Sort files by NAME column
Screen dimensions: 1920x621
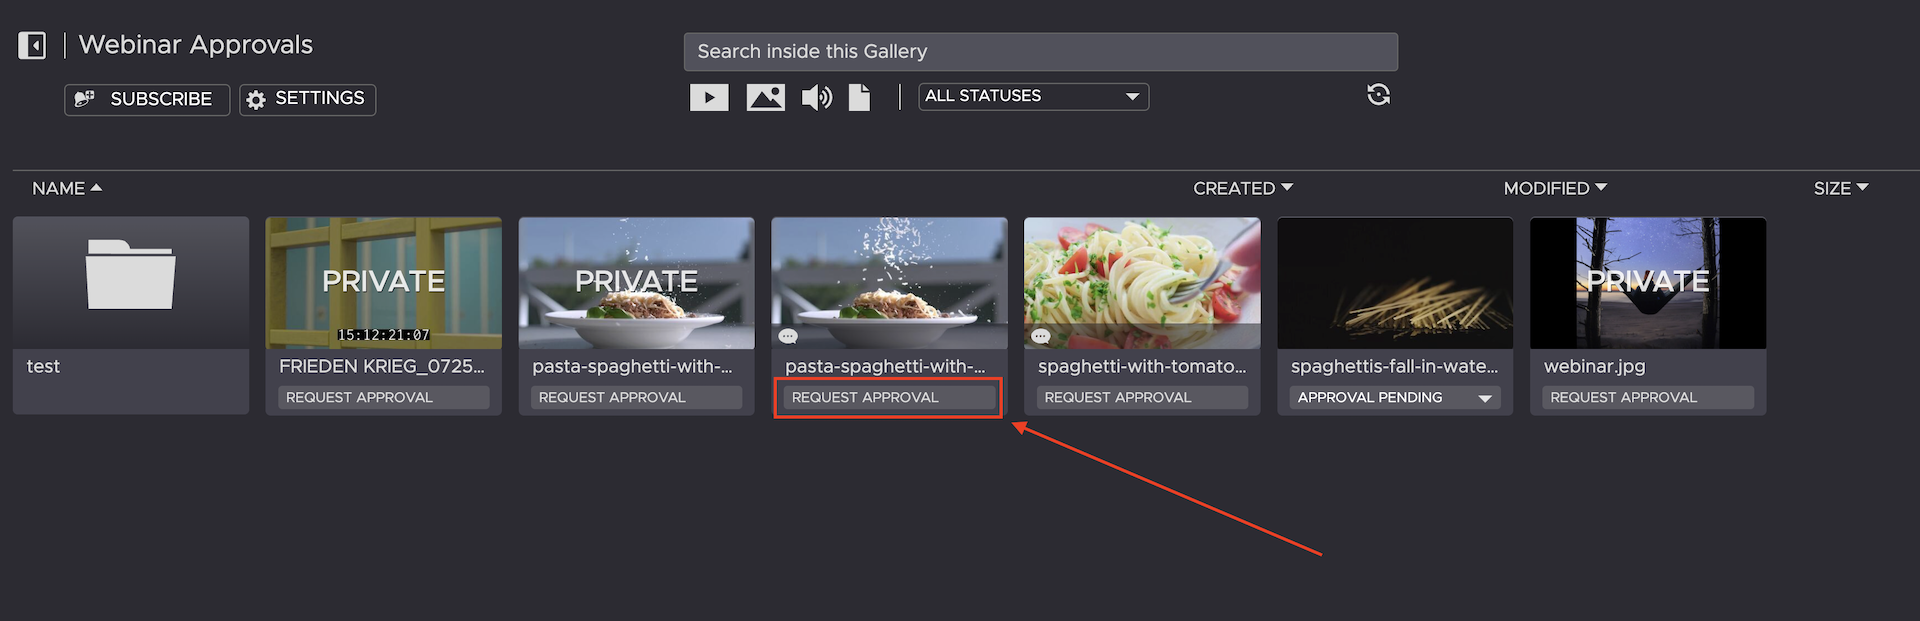(66, 188)
